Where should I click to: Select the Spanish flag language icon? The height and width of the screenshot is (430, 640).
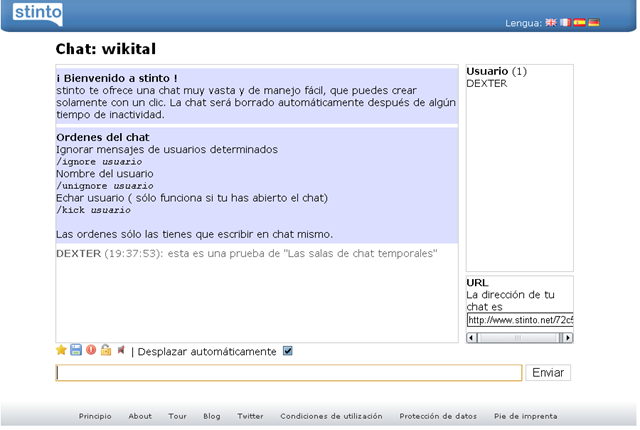click(x=580, y=22)
